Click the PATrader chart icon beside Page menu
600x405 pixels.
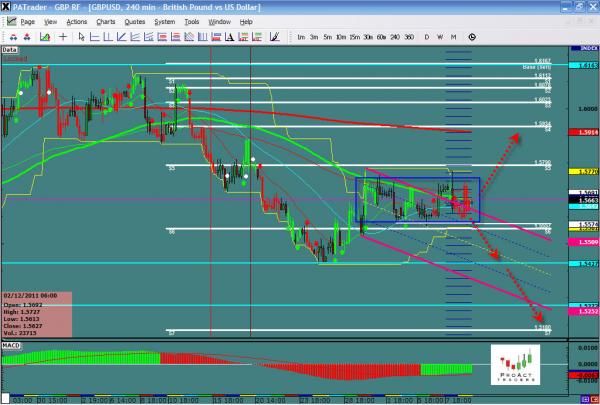(9, 21)
